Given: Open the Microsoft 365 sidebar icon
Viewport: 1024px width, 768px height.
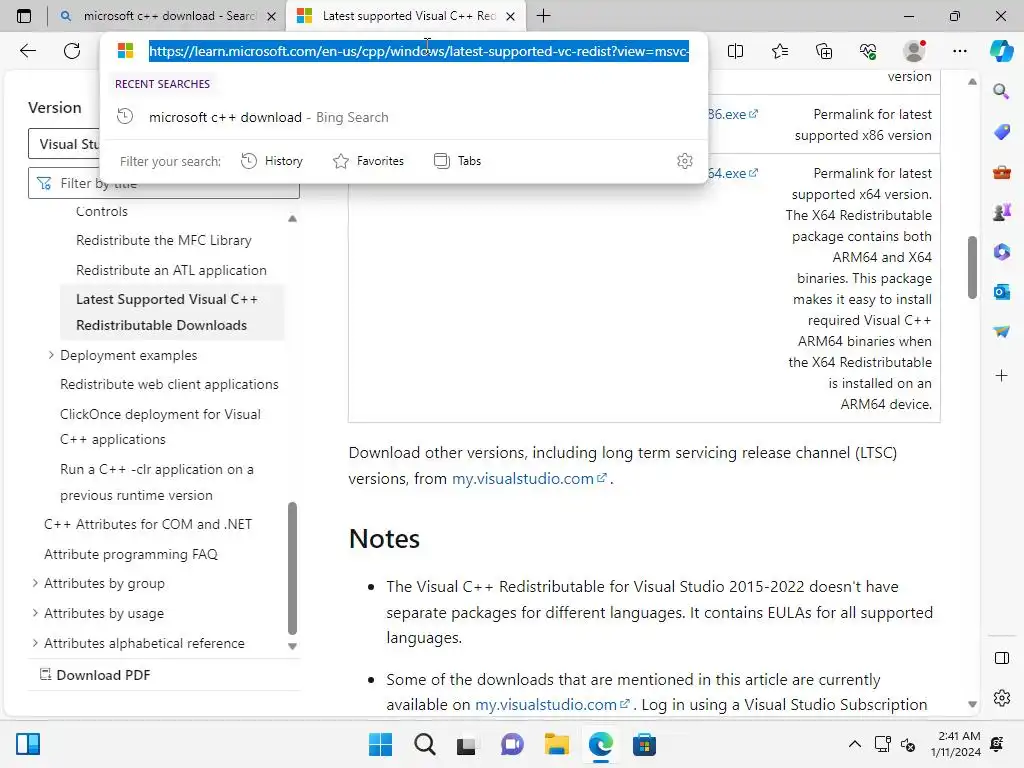Looking at the screenshot, I should pyautogui.click(x=1001, y=252).
